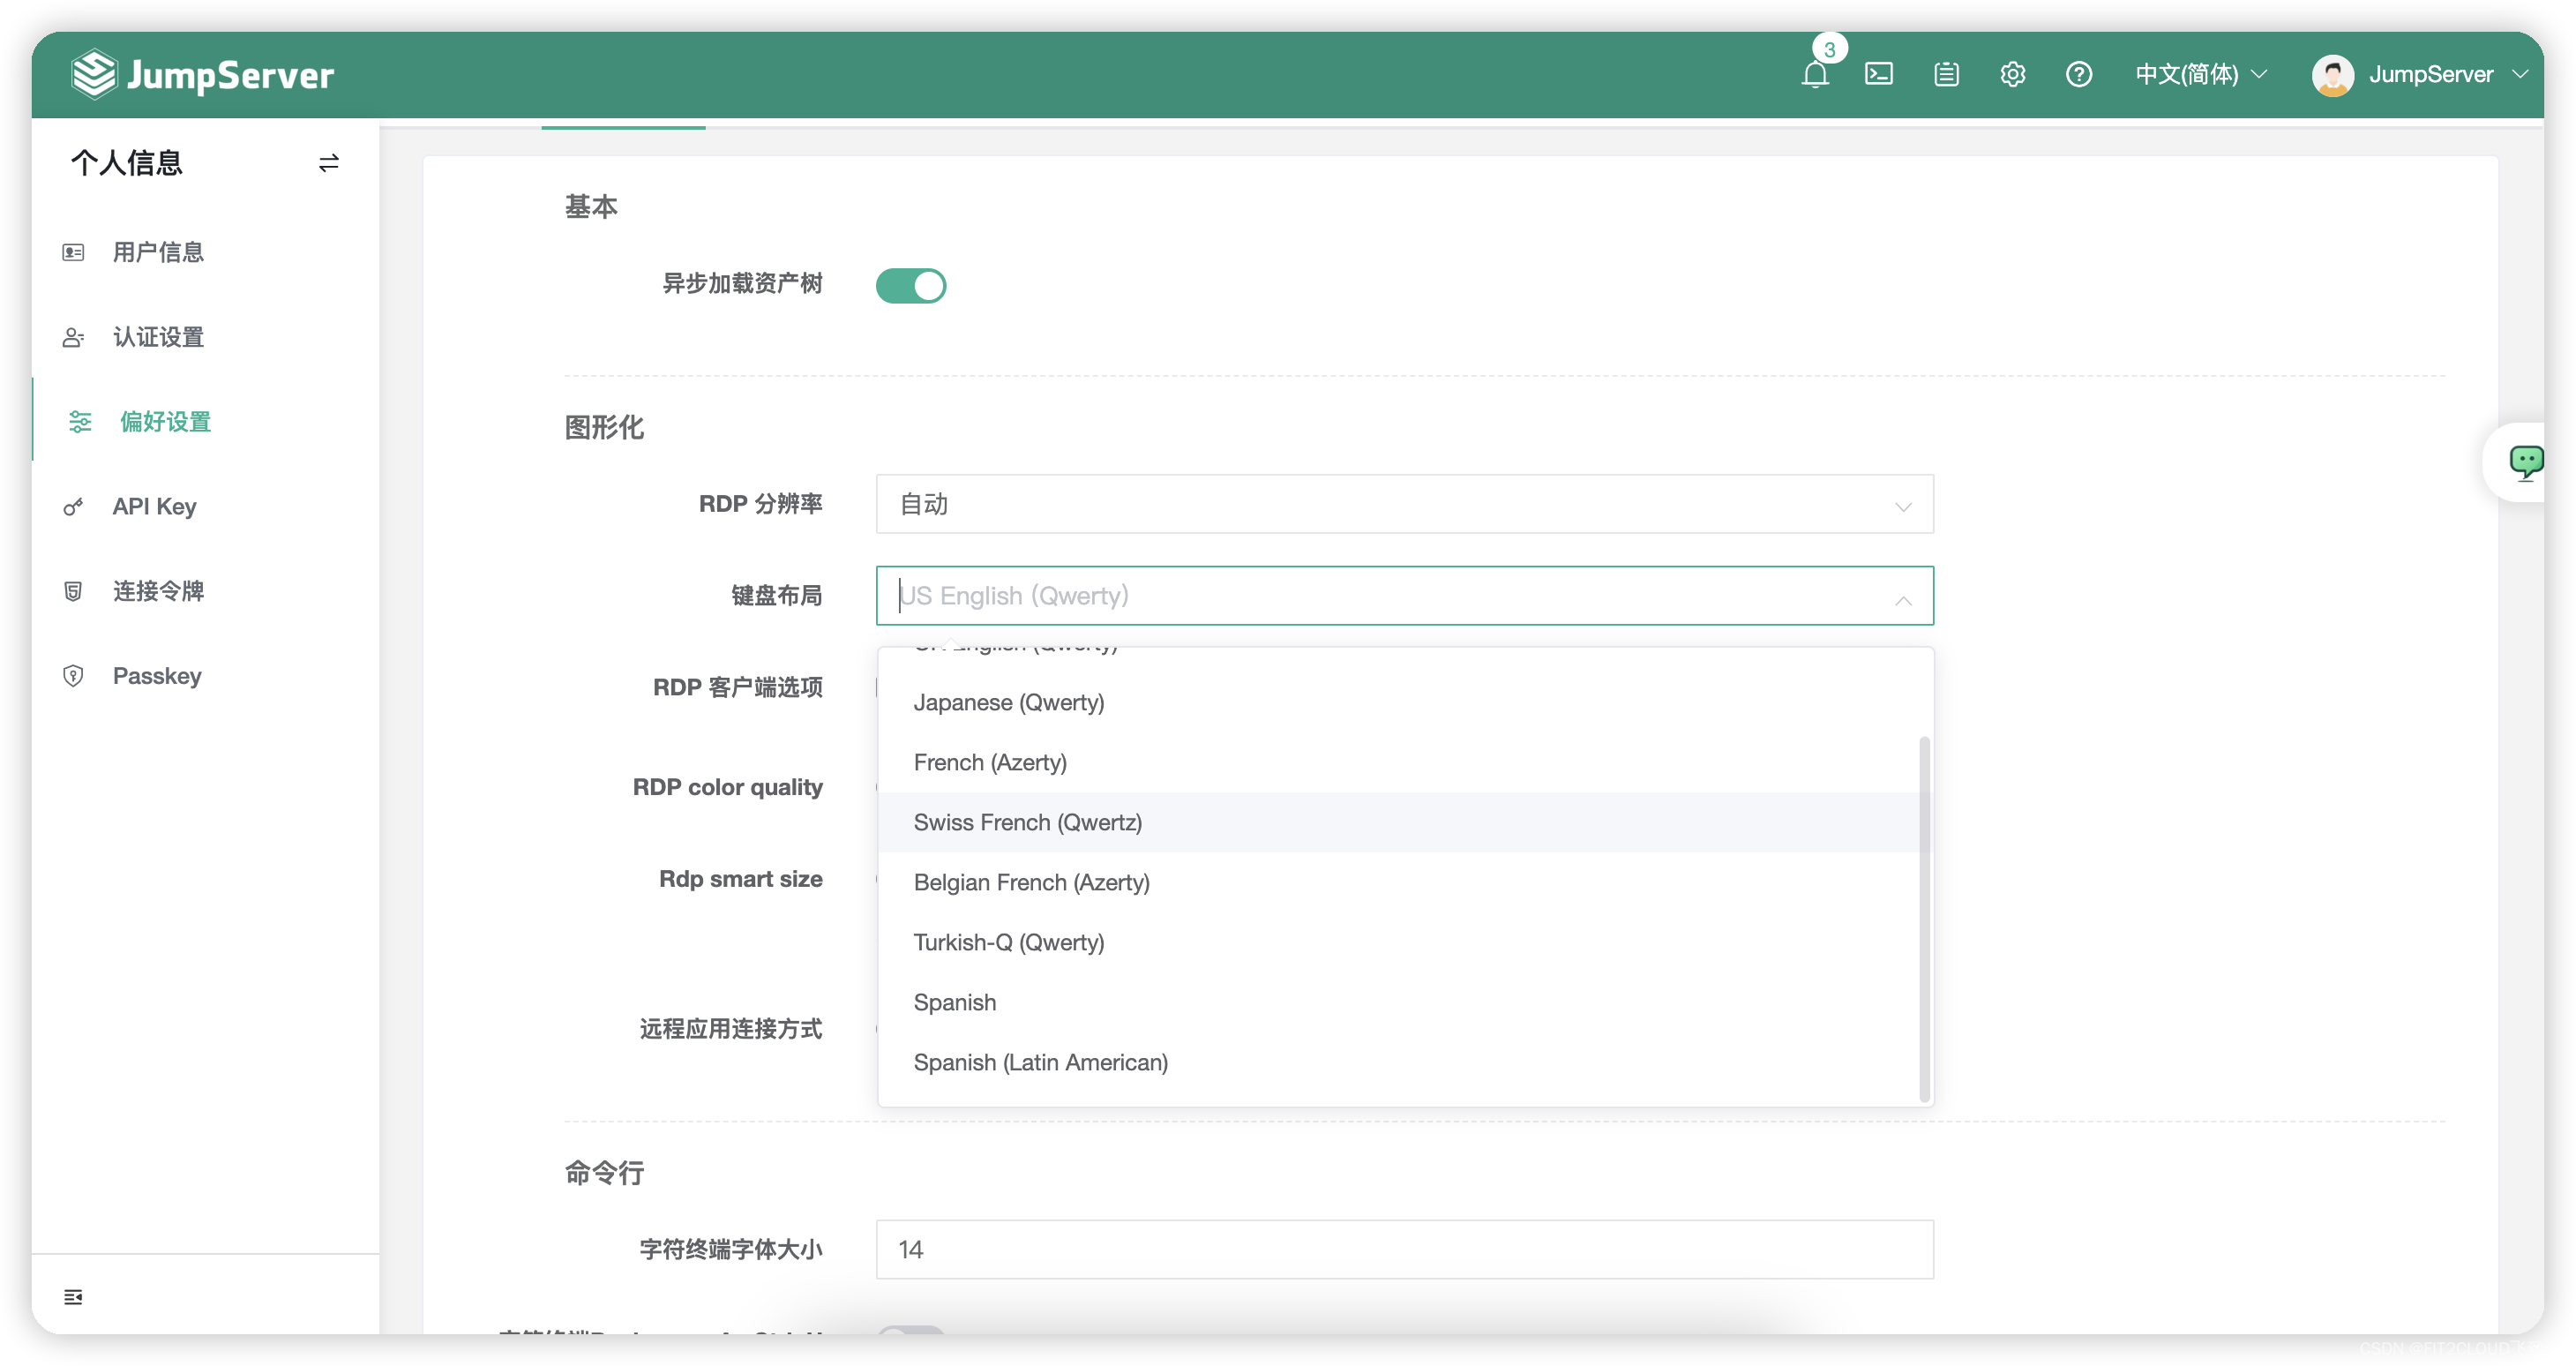Select Turkish-Q (Qwerty) keyboard layout

[1399, 942]
